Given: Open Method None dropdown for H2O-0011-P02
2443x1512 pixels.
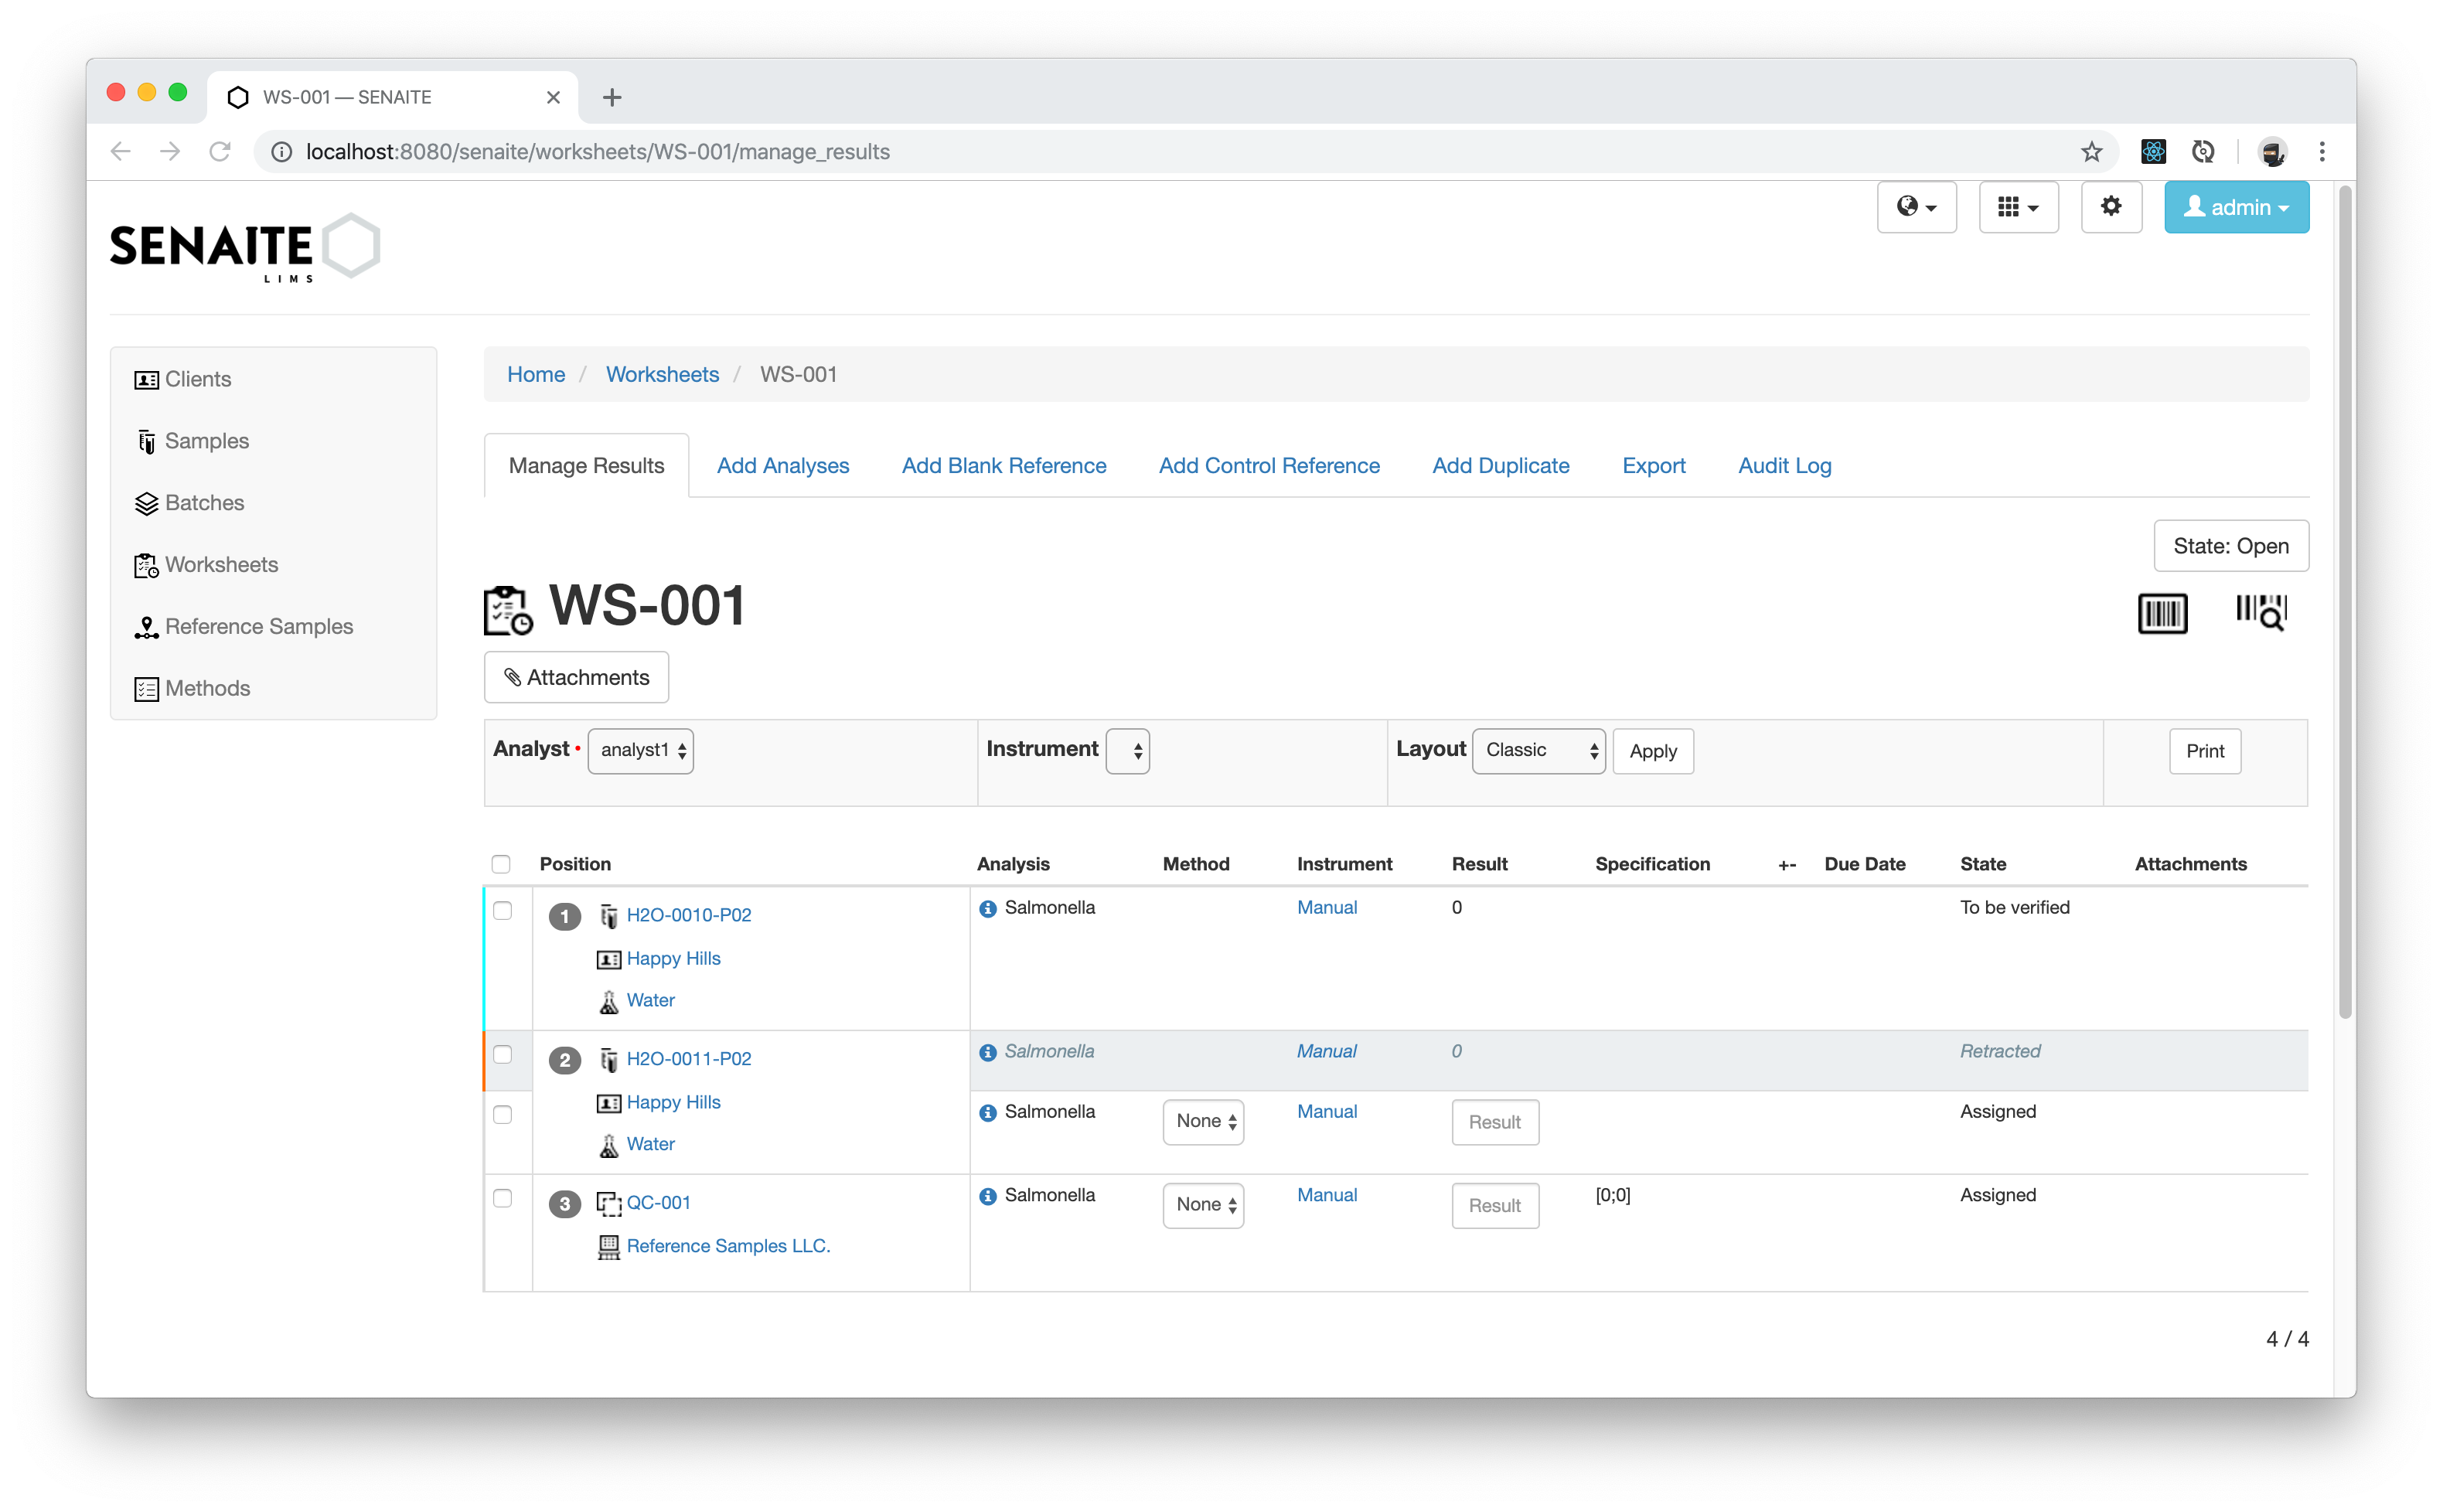Looking at the screenshot, I should 1203,1122.
